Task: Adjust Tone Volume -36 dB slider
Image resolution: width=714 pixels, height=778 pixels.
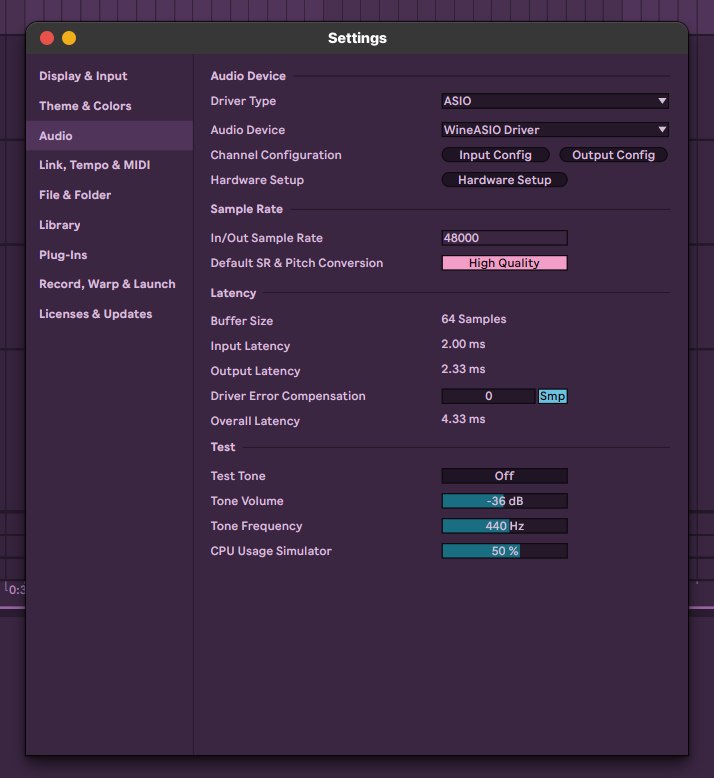Action: [504, 501]
